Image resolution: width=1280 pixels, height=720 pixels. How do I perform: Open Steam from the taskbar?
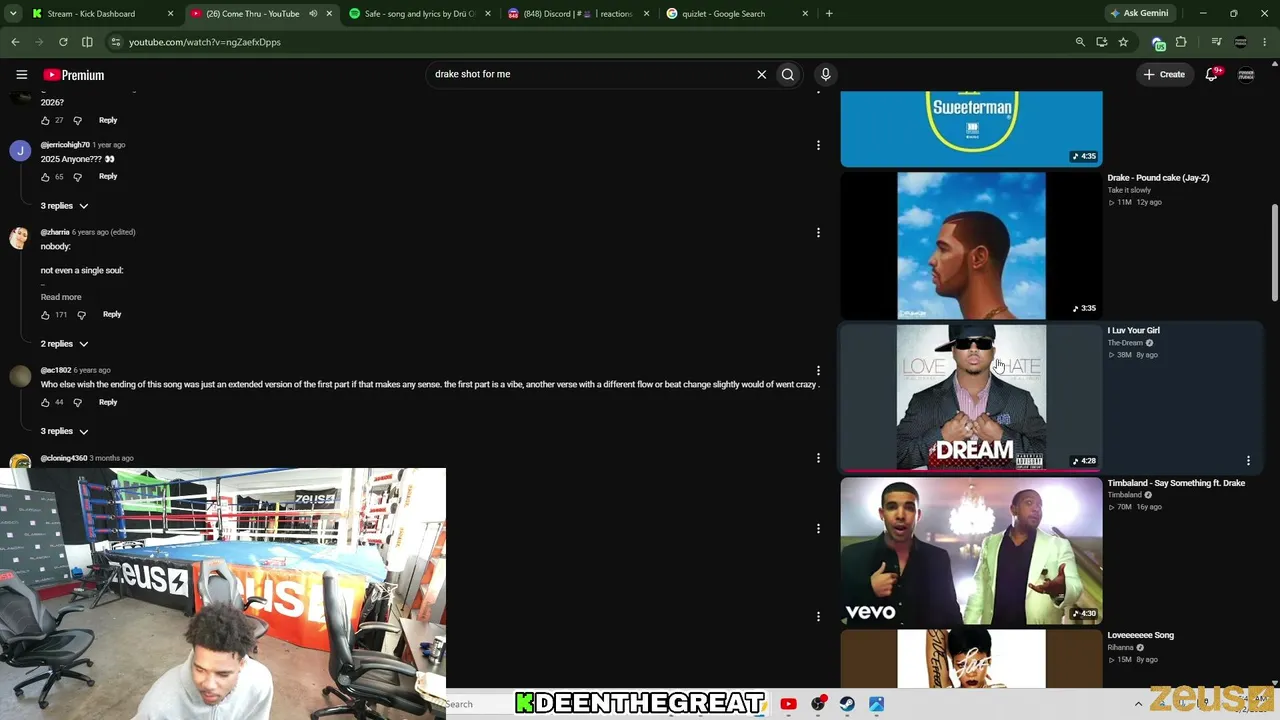847,704
